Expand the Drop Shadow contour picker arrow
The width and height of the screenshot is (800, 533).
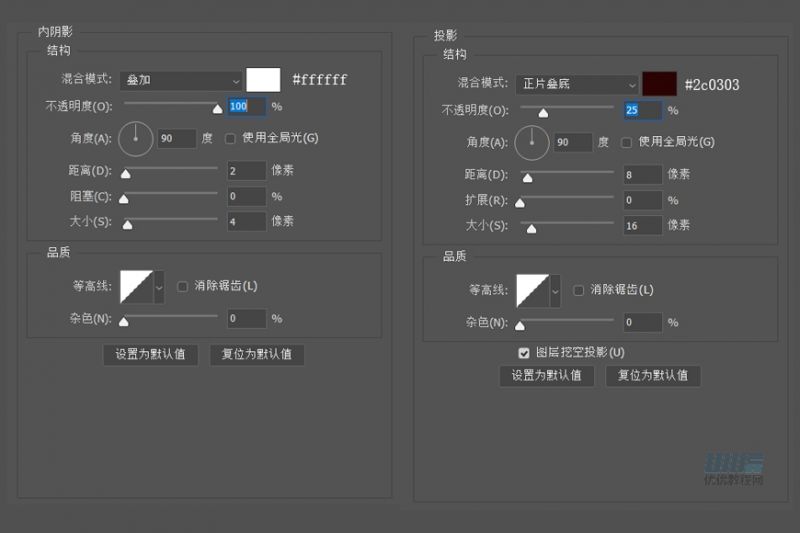click(555, 291)
